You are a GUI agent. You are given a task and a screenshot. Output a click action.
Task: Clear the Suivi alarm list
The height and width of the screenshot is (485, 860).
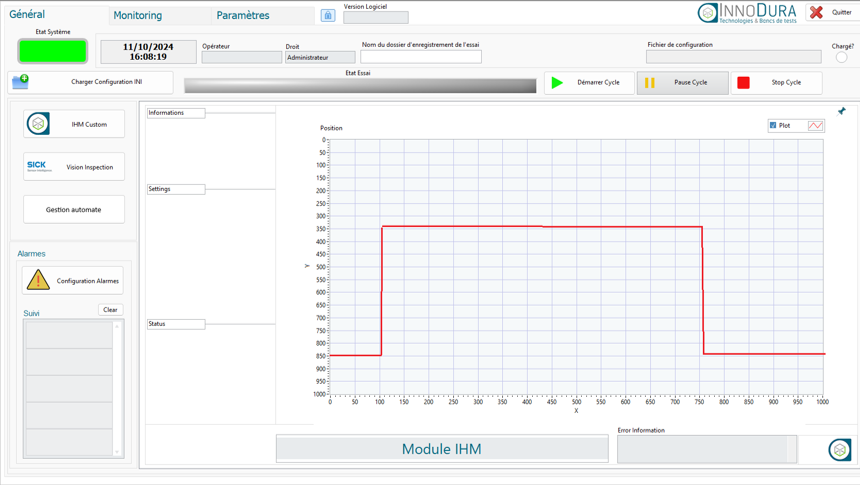tap(110, 310)
